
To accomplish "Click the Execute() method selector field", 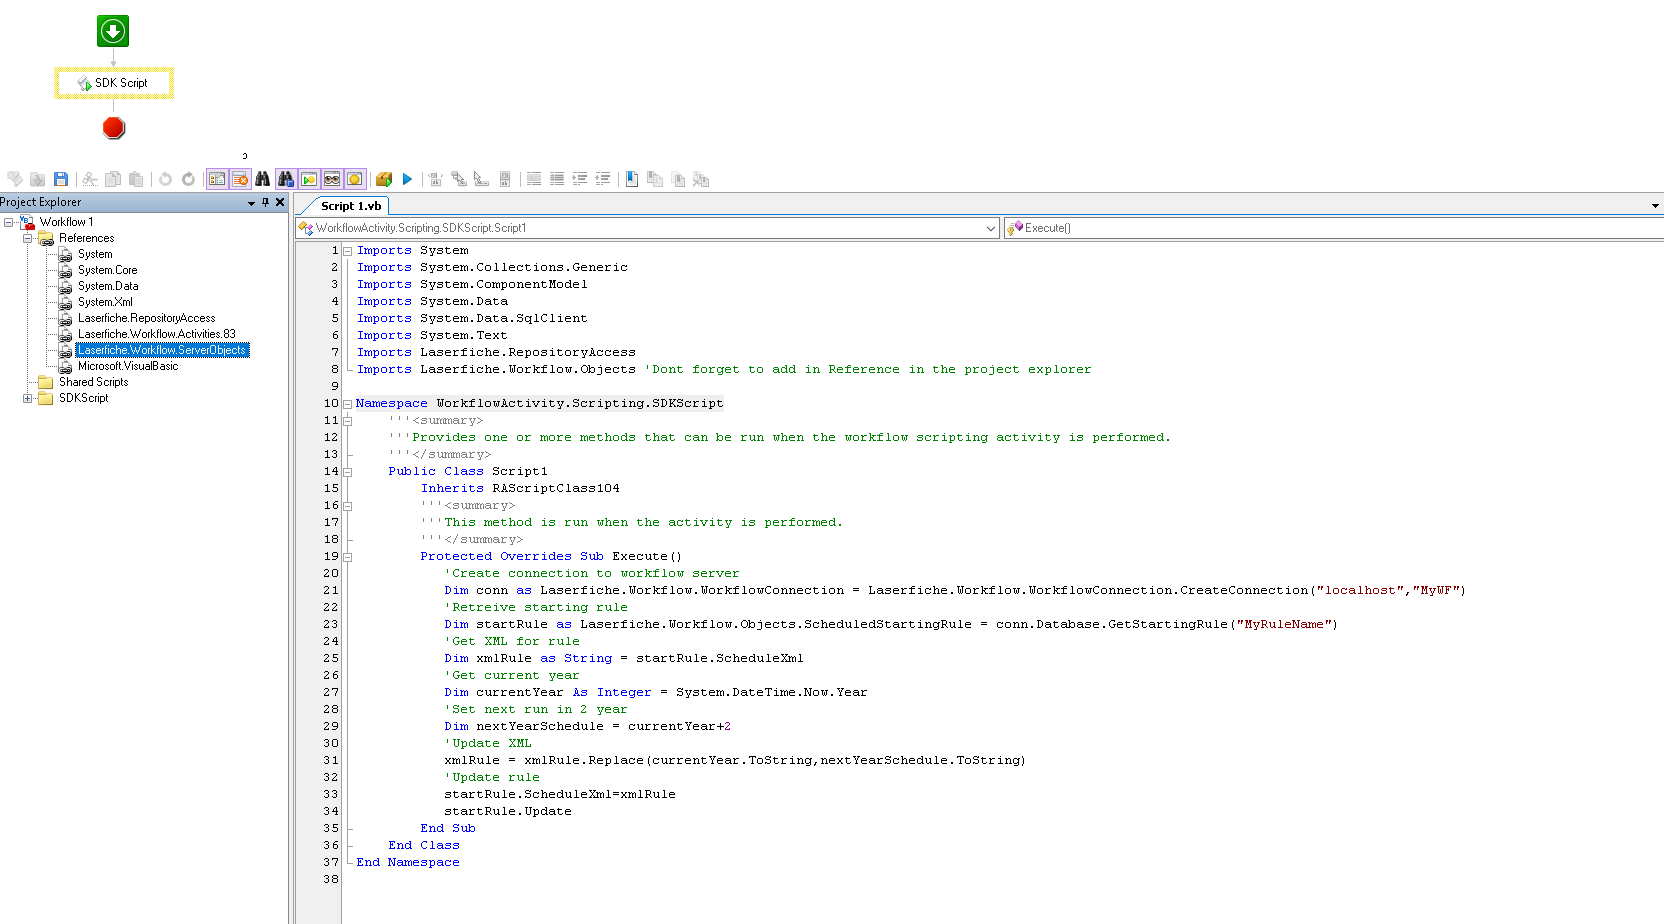I will point(1330,228).
